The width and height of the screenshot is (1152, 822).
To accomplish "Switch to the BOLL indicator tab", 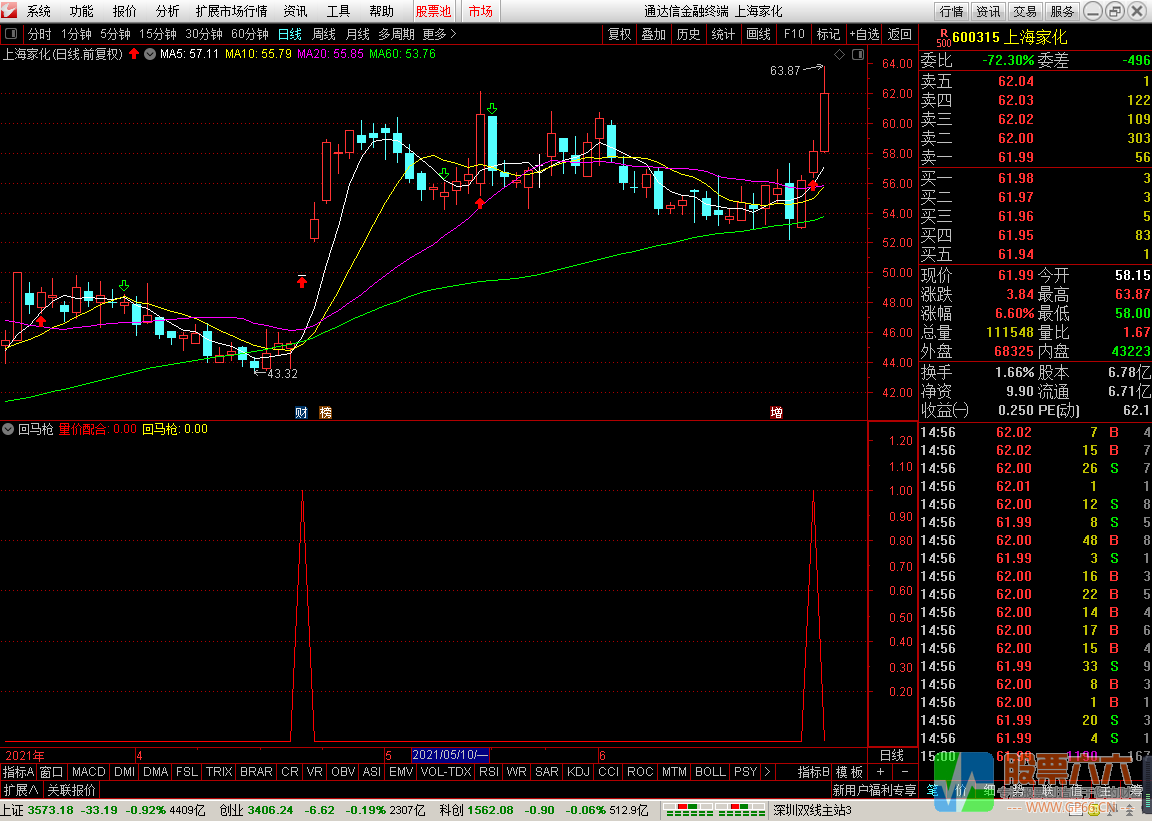I will click(710, 772).
